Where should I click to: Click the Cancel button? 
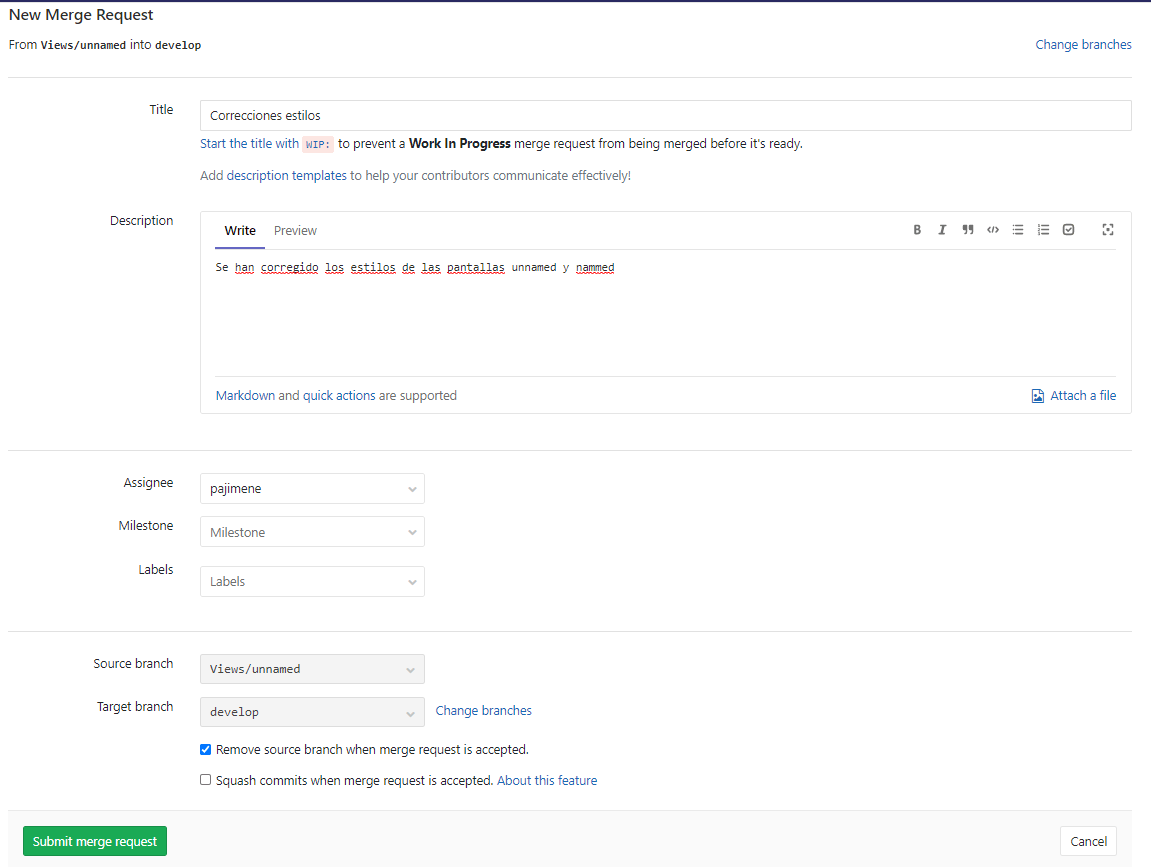[1087, 841]
